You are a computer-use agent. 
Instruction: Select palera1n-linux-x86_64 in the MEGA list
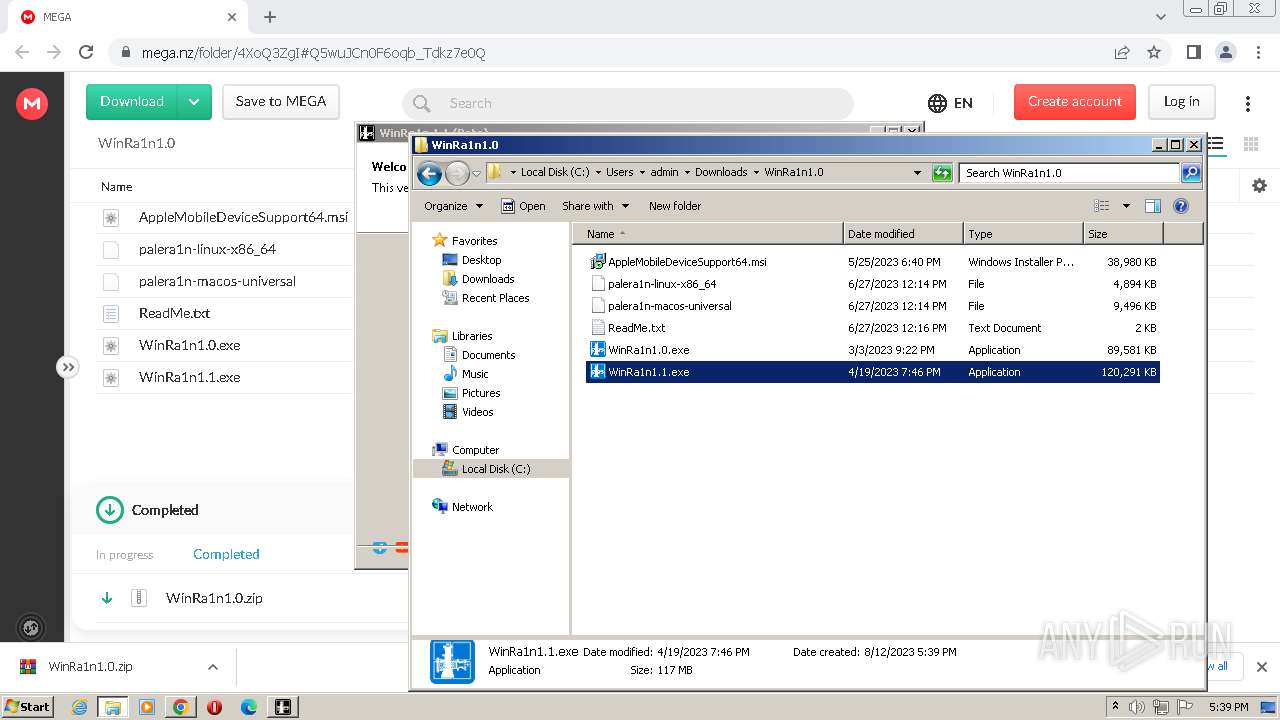[x=207, y=249]
